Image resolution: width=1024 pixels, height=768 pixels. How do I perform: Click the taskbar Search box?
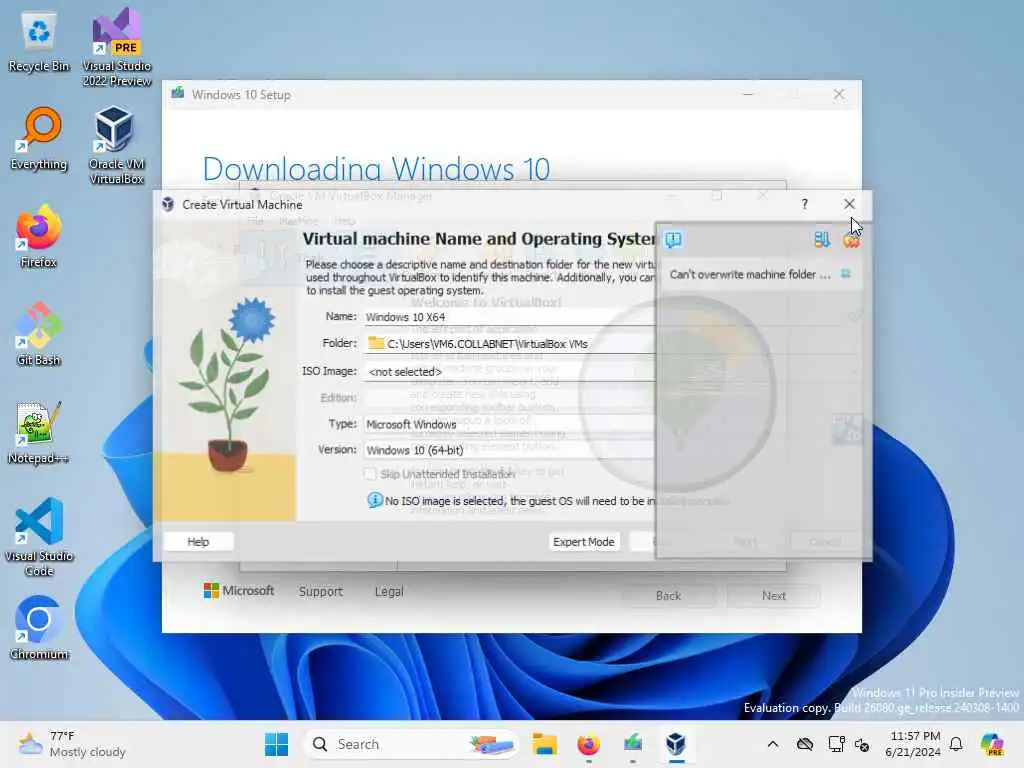click(411, 744)
